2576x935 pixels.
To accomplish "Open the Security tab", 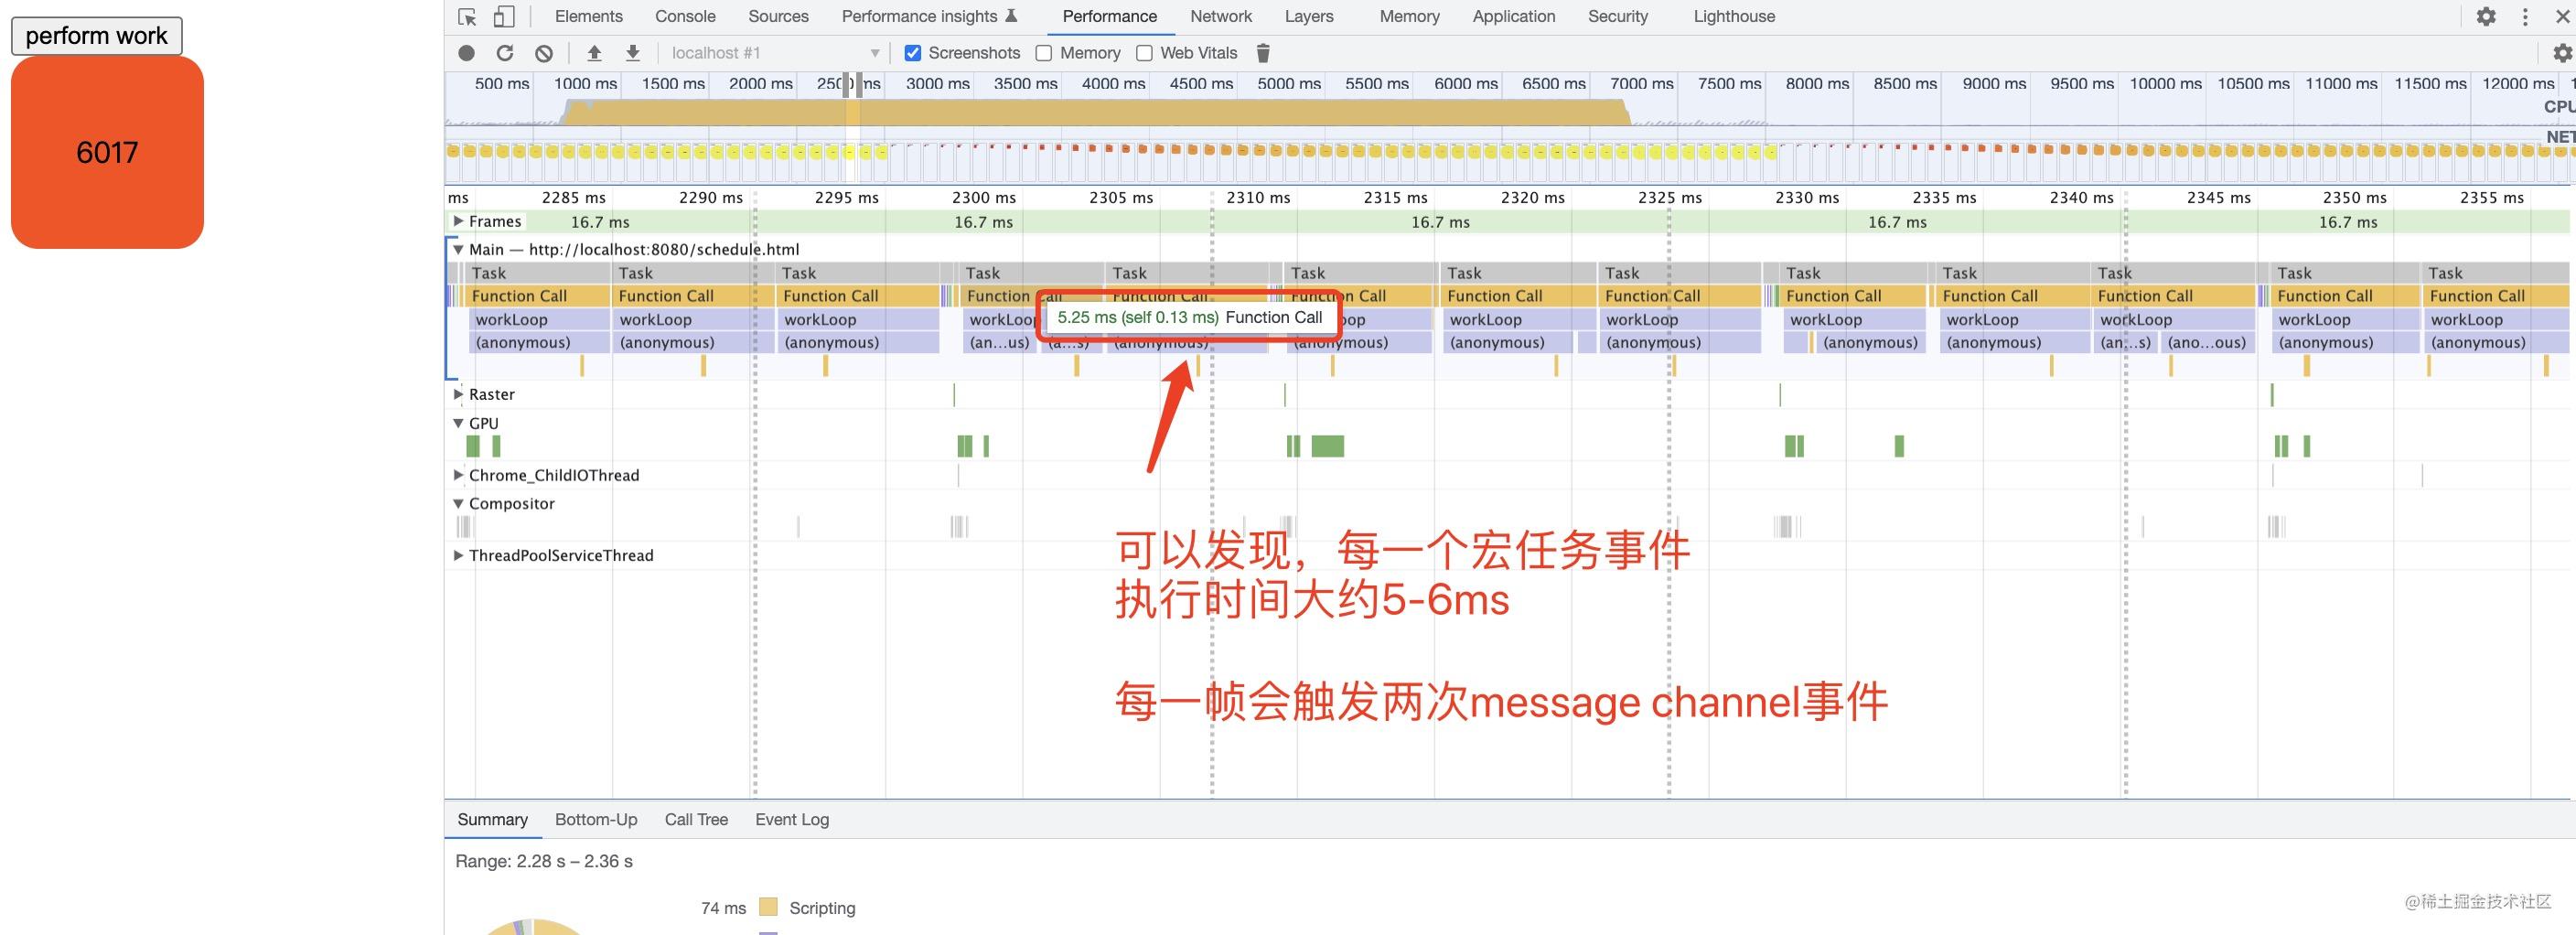I will point(1618,17).
